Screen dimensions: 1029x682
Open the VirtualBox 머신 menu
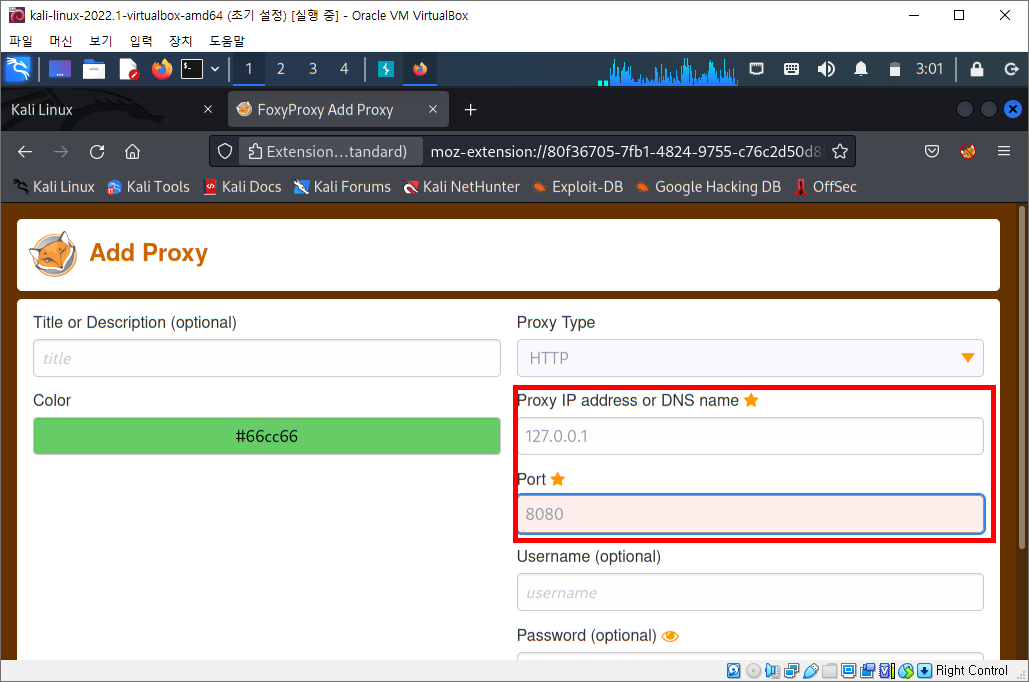coord(61,41)
